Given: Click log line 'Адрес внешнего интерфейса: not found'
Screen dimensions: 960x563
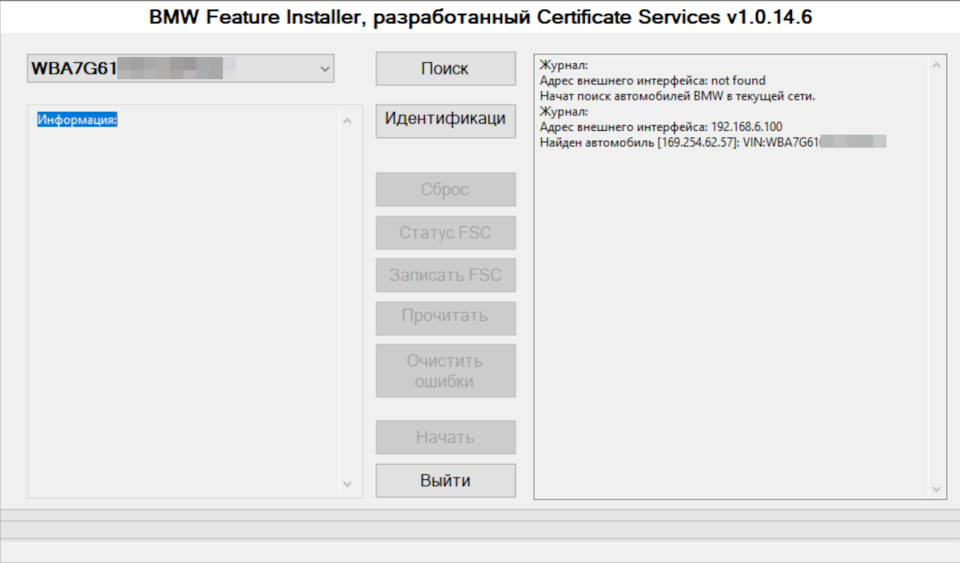Looking at the screenshot, I should tap(653, 81).
